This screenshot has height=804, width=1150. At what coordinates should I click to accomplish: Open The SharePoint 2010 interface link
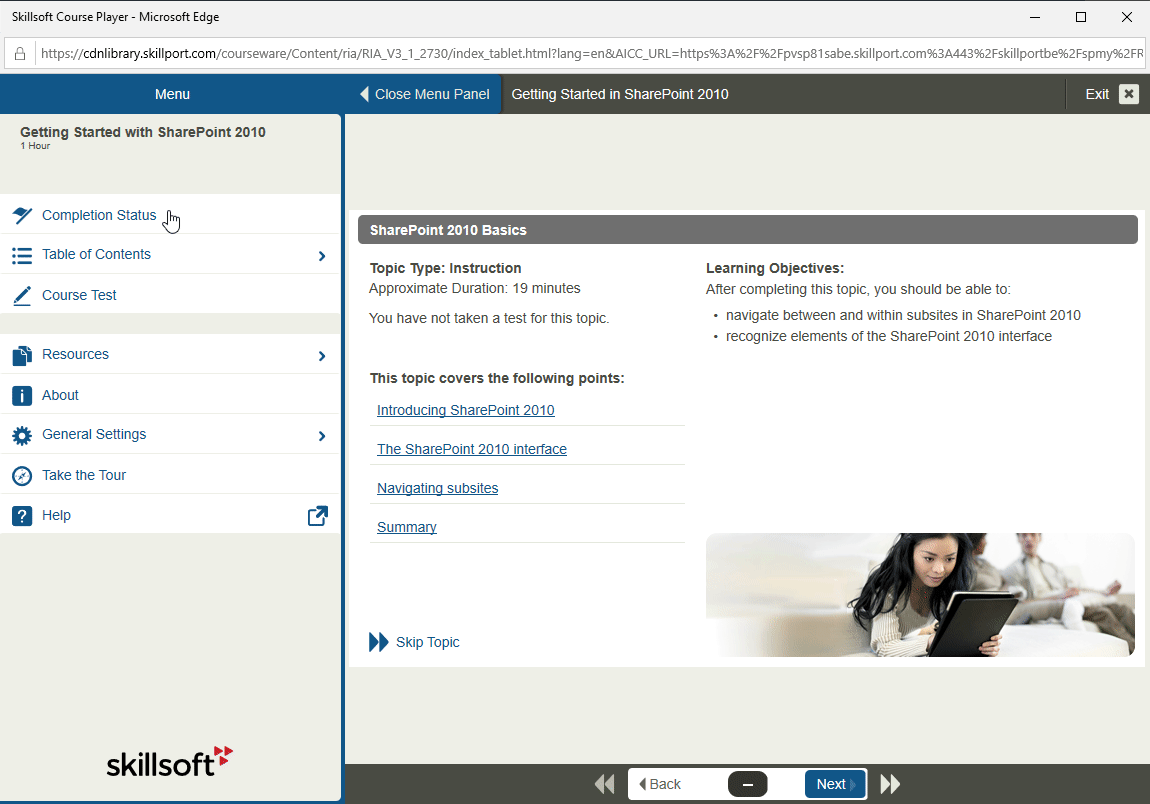471,449
